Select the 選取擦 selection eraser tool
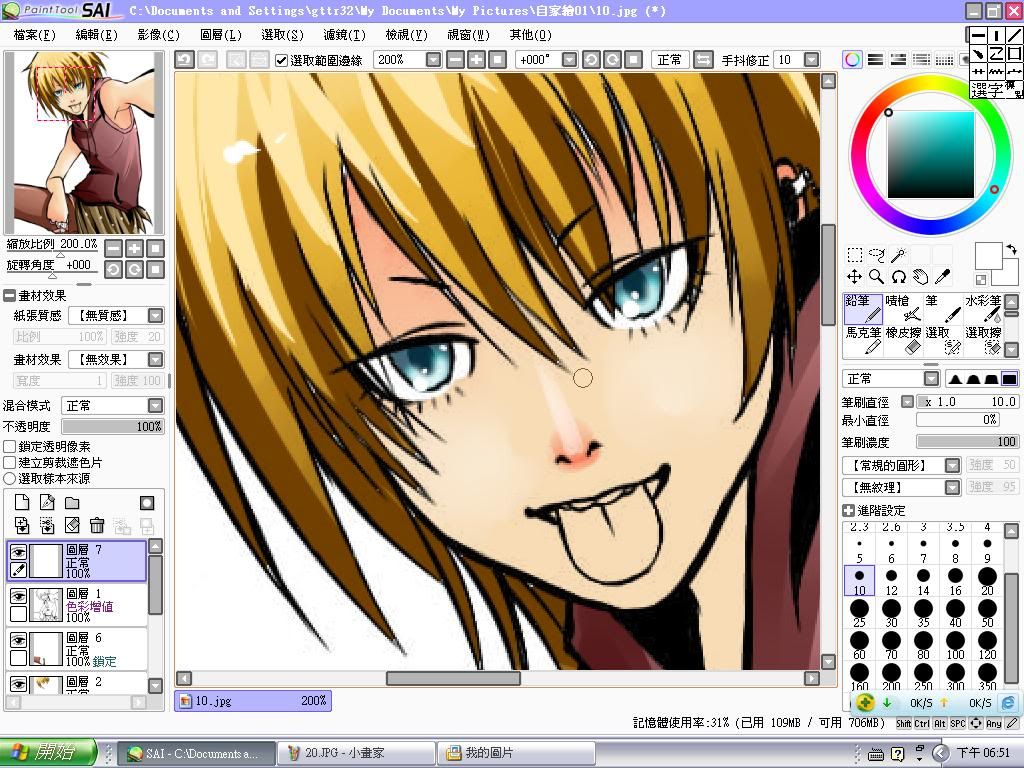This screenshot has width=1024, height=768. (x=982, y=341)
